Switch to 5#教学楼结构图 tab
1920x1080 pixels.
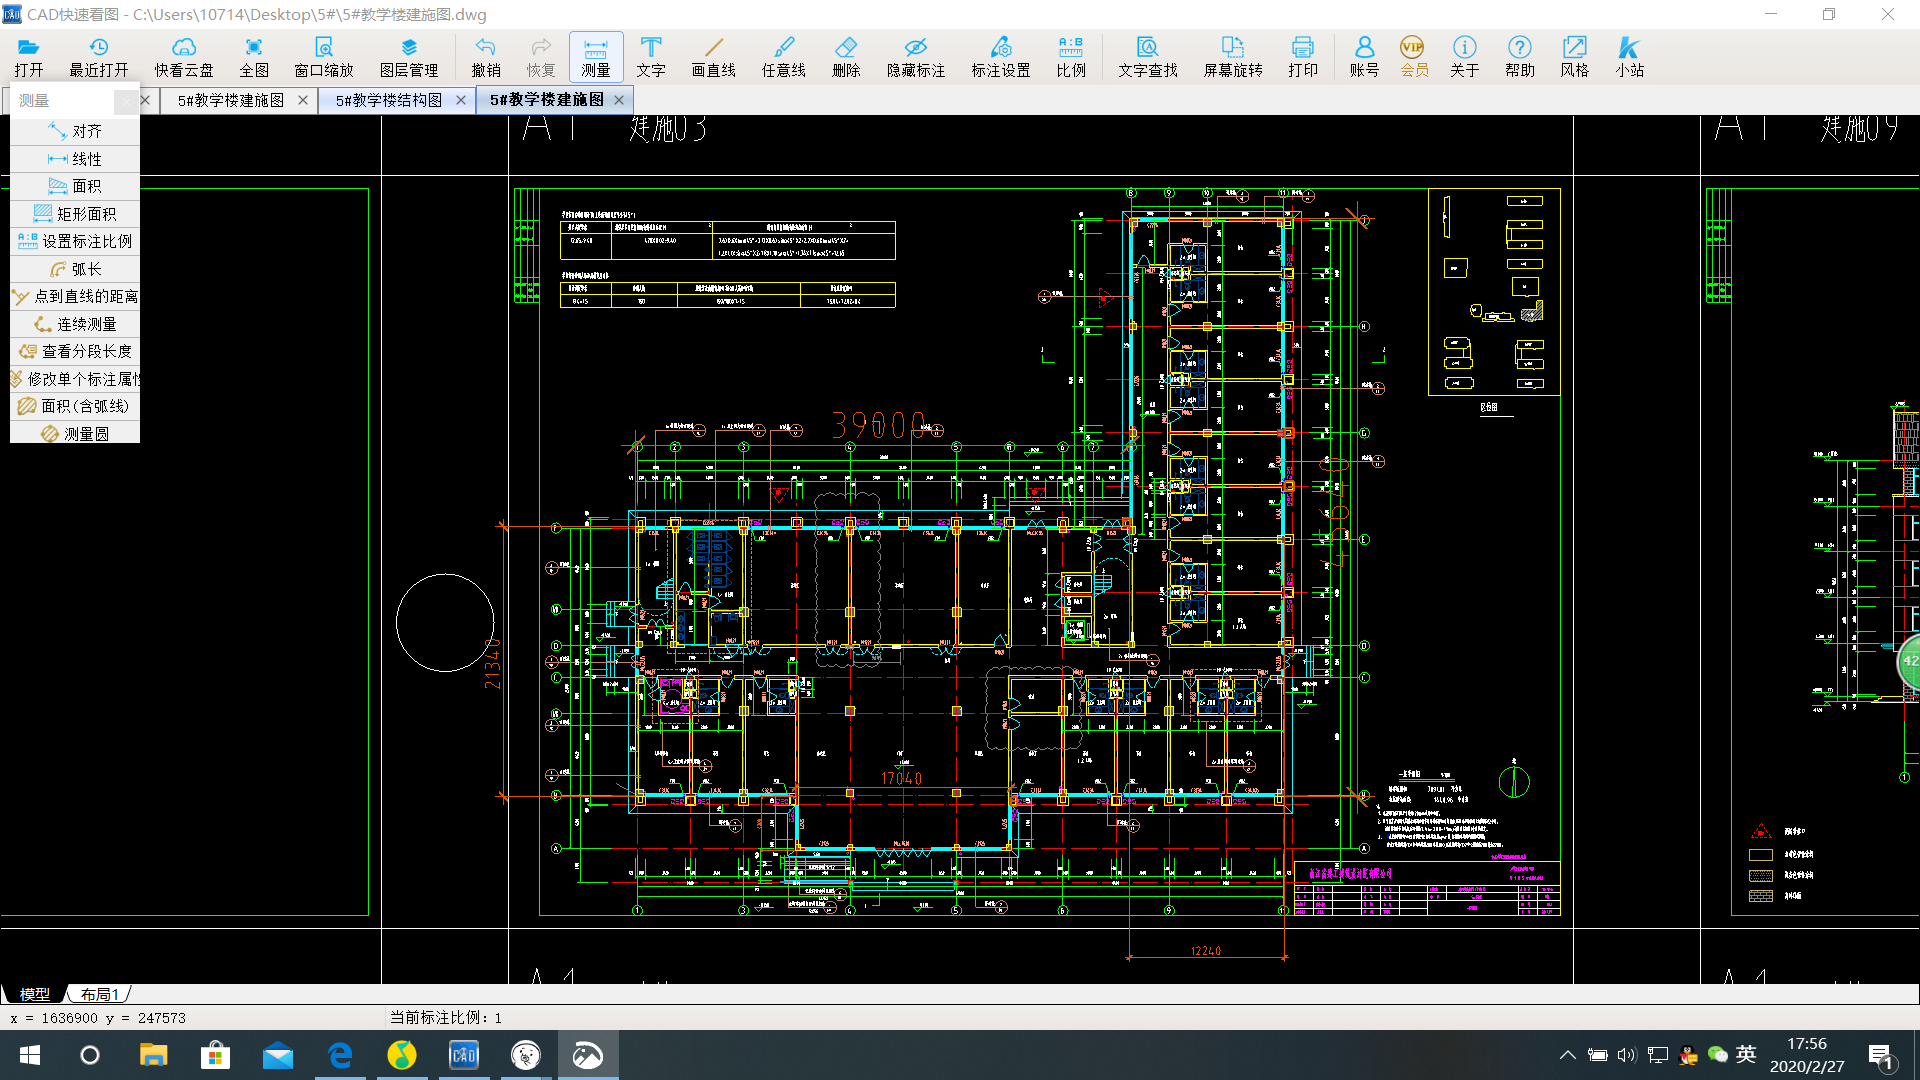click(389, 100)
